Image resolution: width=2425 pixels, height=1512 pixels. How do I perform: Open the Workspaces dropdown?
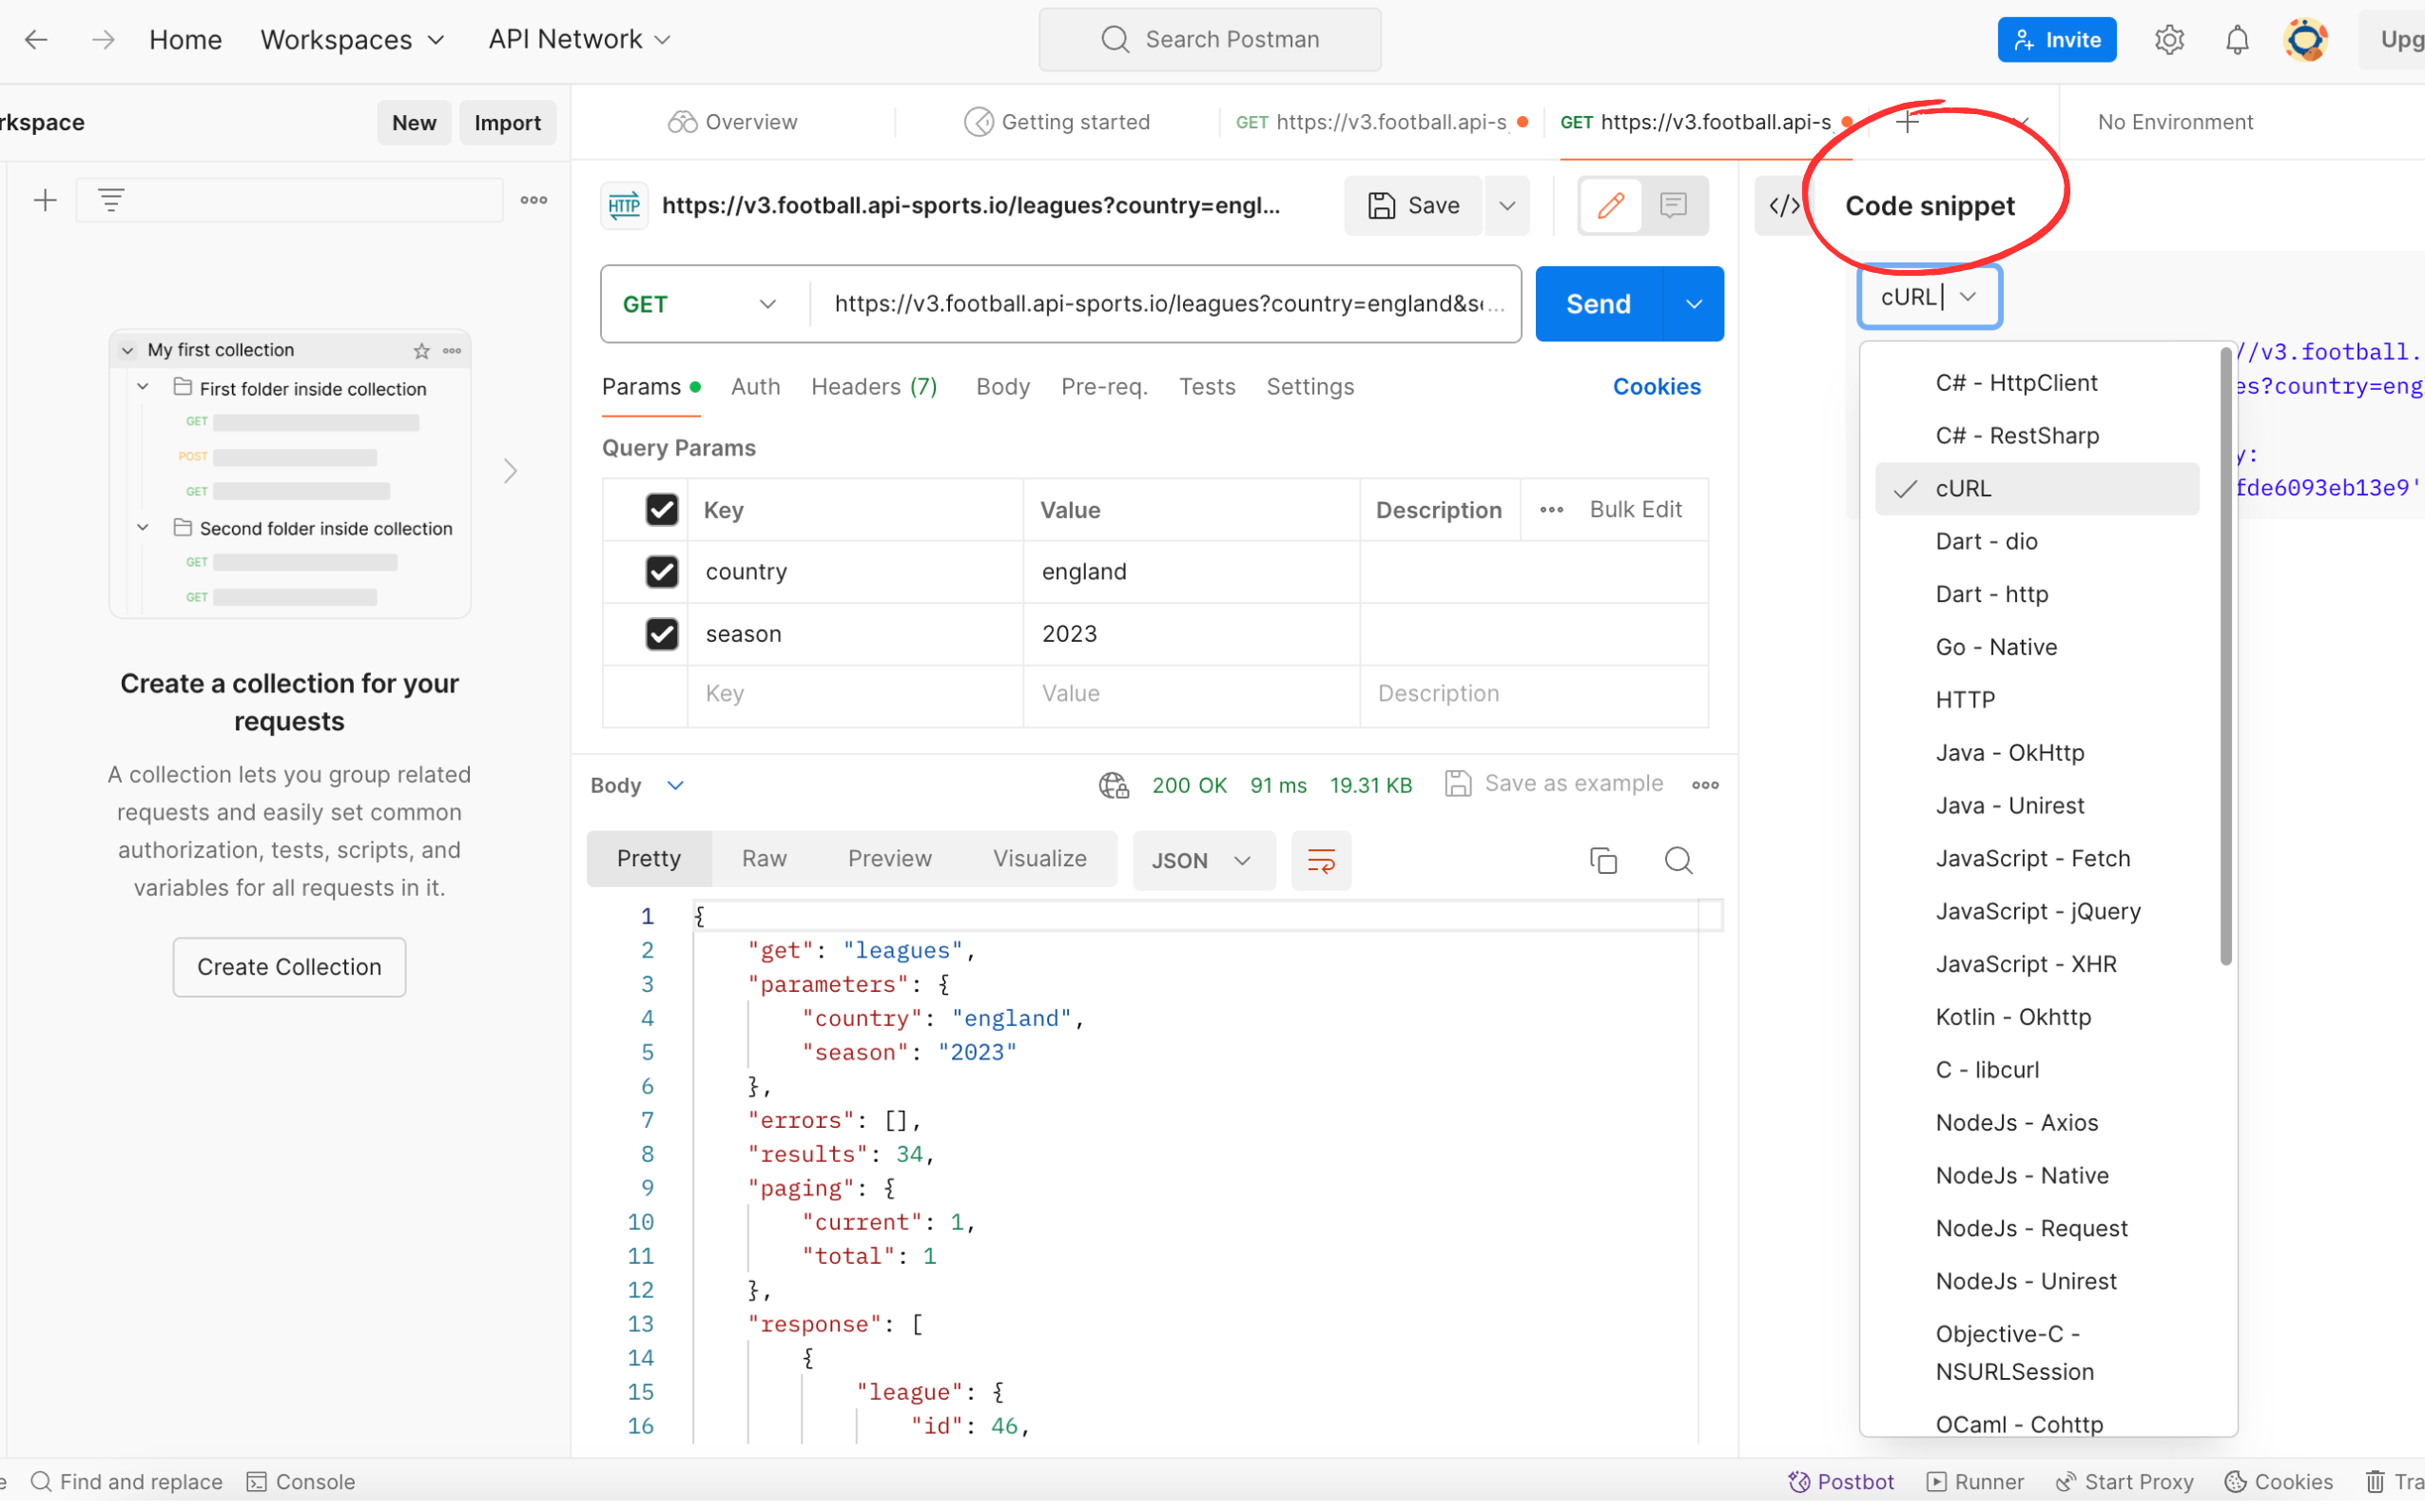click(352, 39)
